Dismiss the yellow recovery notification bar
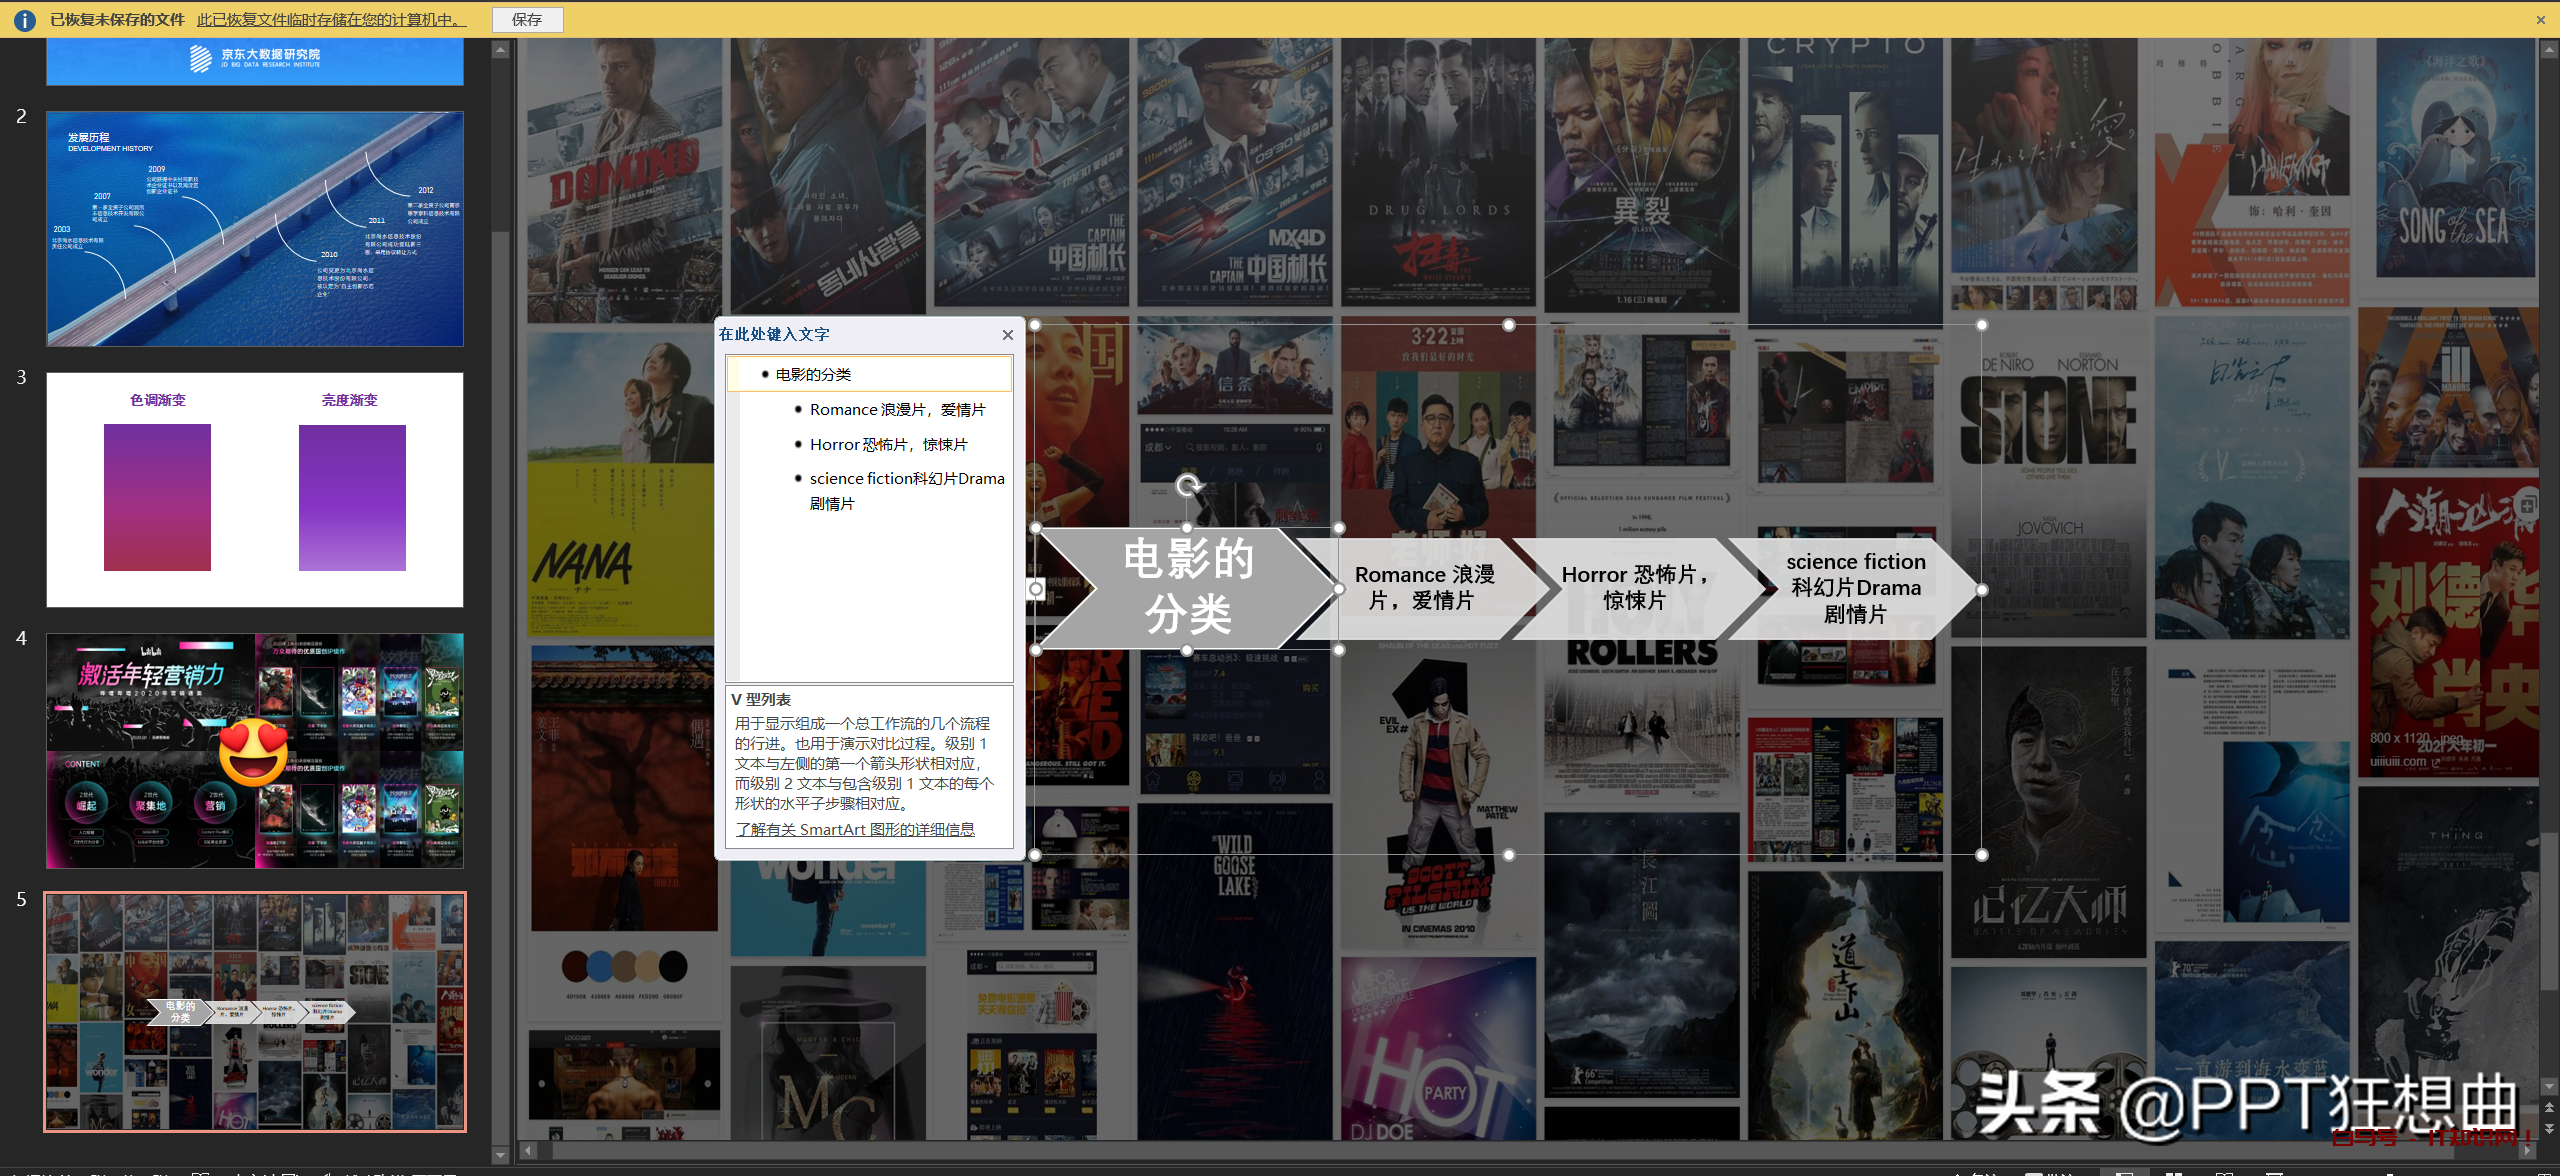The width and height of the screenshot is (2560, 1176). (2540, 20)
